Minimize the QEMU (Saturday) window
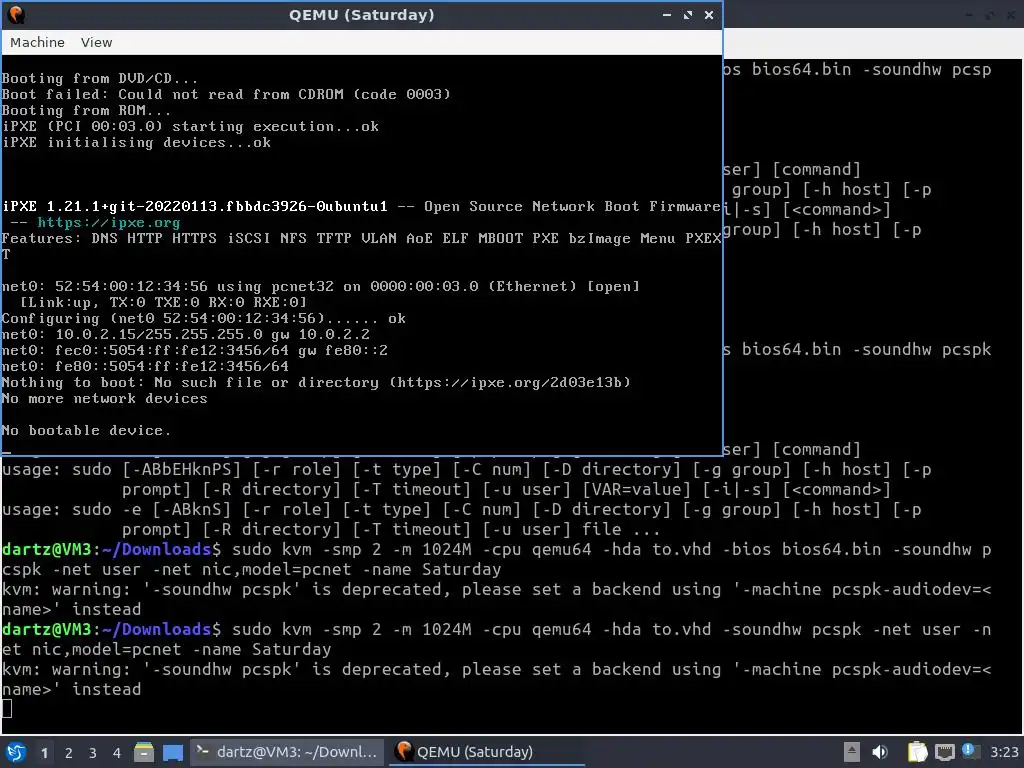 (667, 14)
